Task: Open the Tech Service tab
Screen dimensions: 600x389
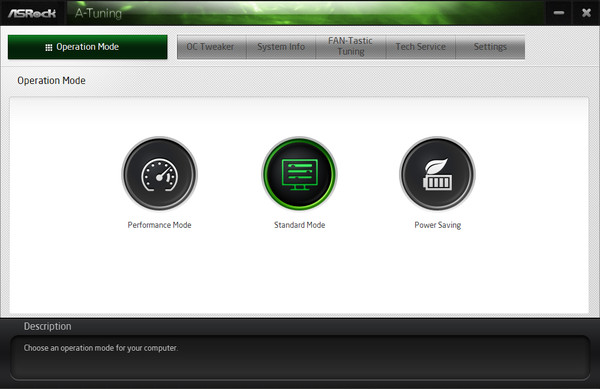Action: [x=421, y=47]
